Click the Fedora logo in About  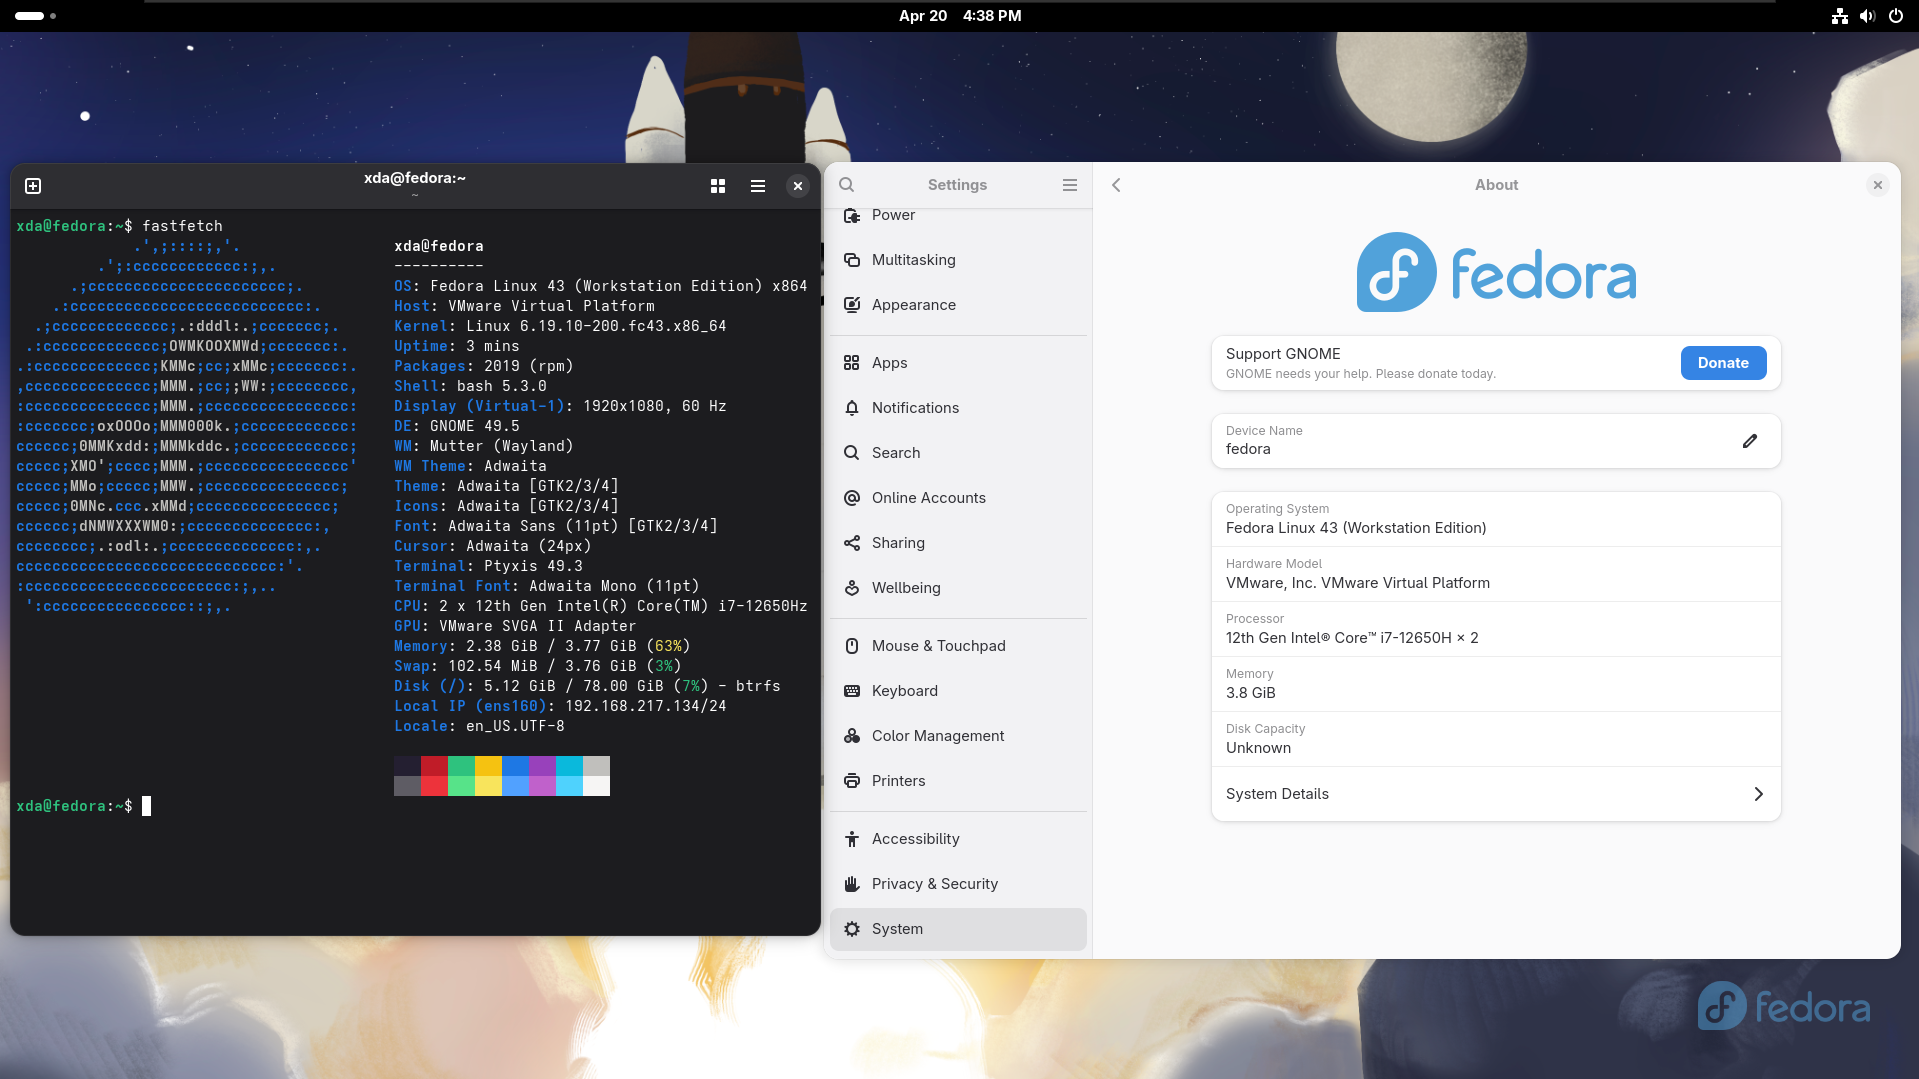[x=1496, y=272]
